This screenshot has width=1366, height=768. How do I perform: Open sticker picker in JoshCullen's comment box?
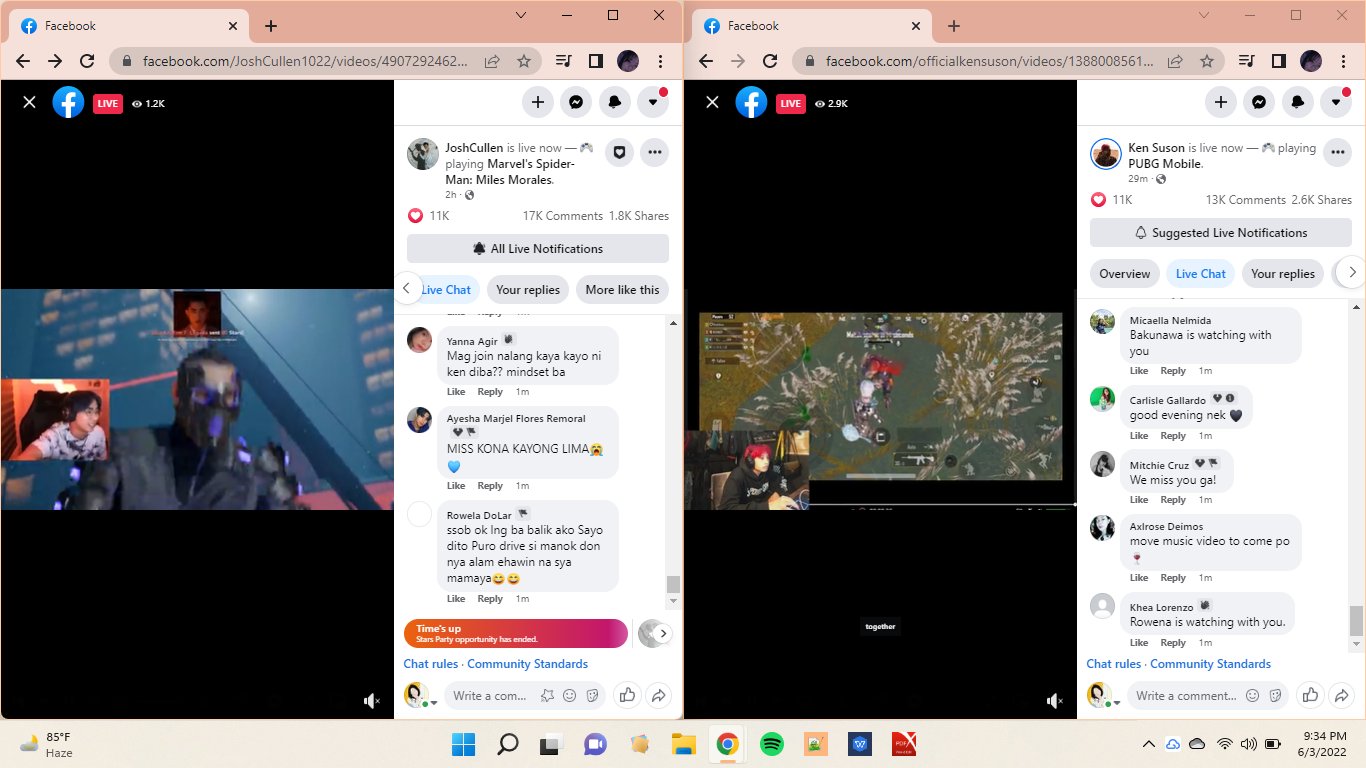tap(592, 696)
